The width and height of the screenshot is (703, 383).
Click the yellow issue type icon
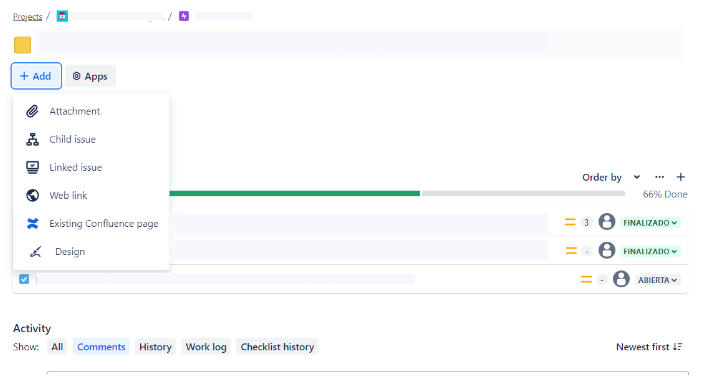click(22, 45)
